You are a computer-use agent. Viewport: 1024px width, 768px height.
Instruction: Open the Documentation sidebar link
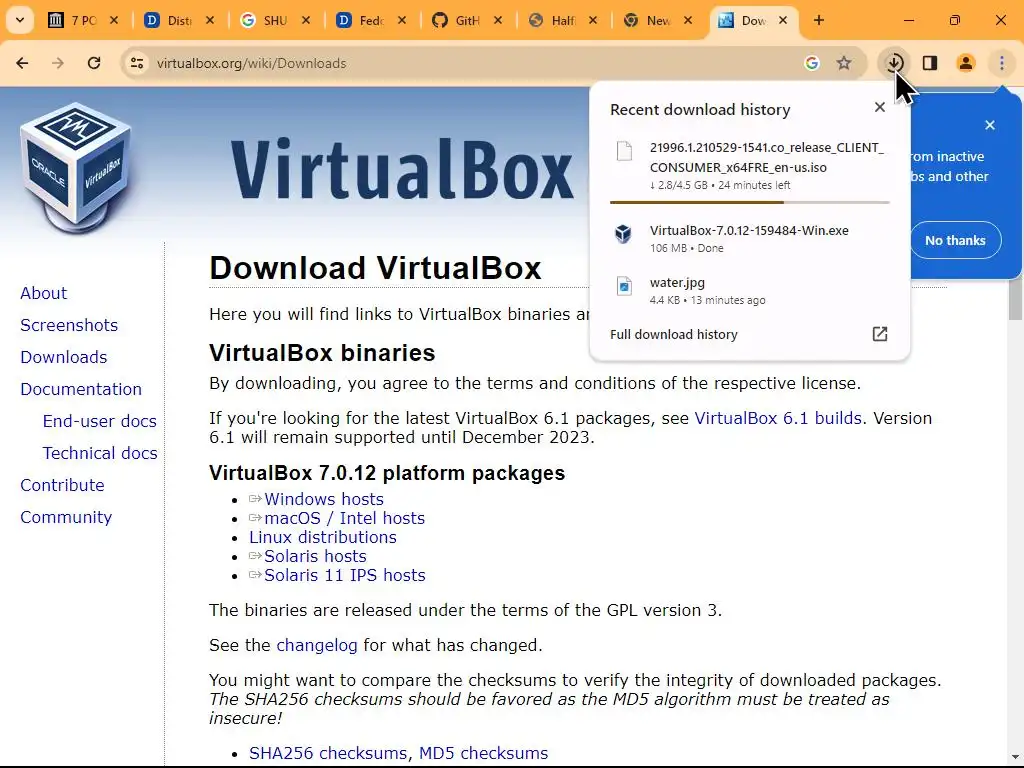[x=81, y=389]
